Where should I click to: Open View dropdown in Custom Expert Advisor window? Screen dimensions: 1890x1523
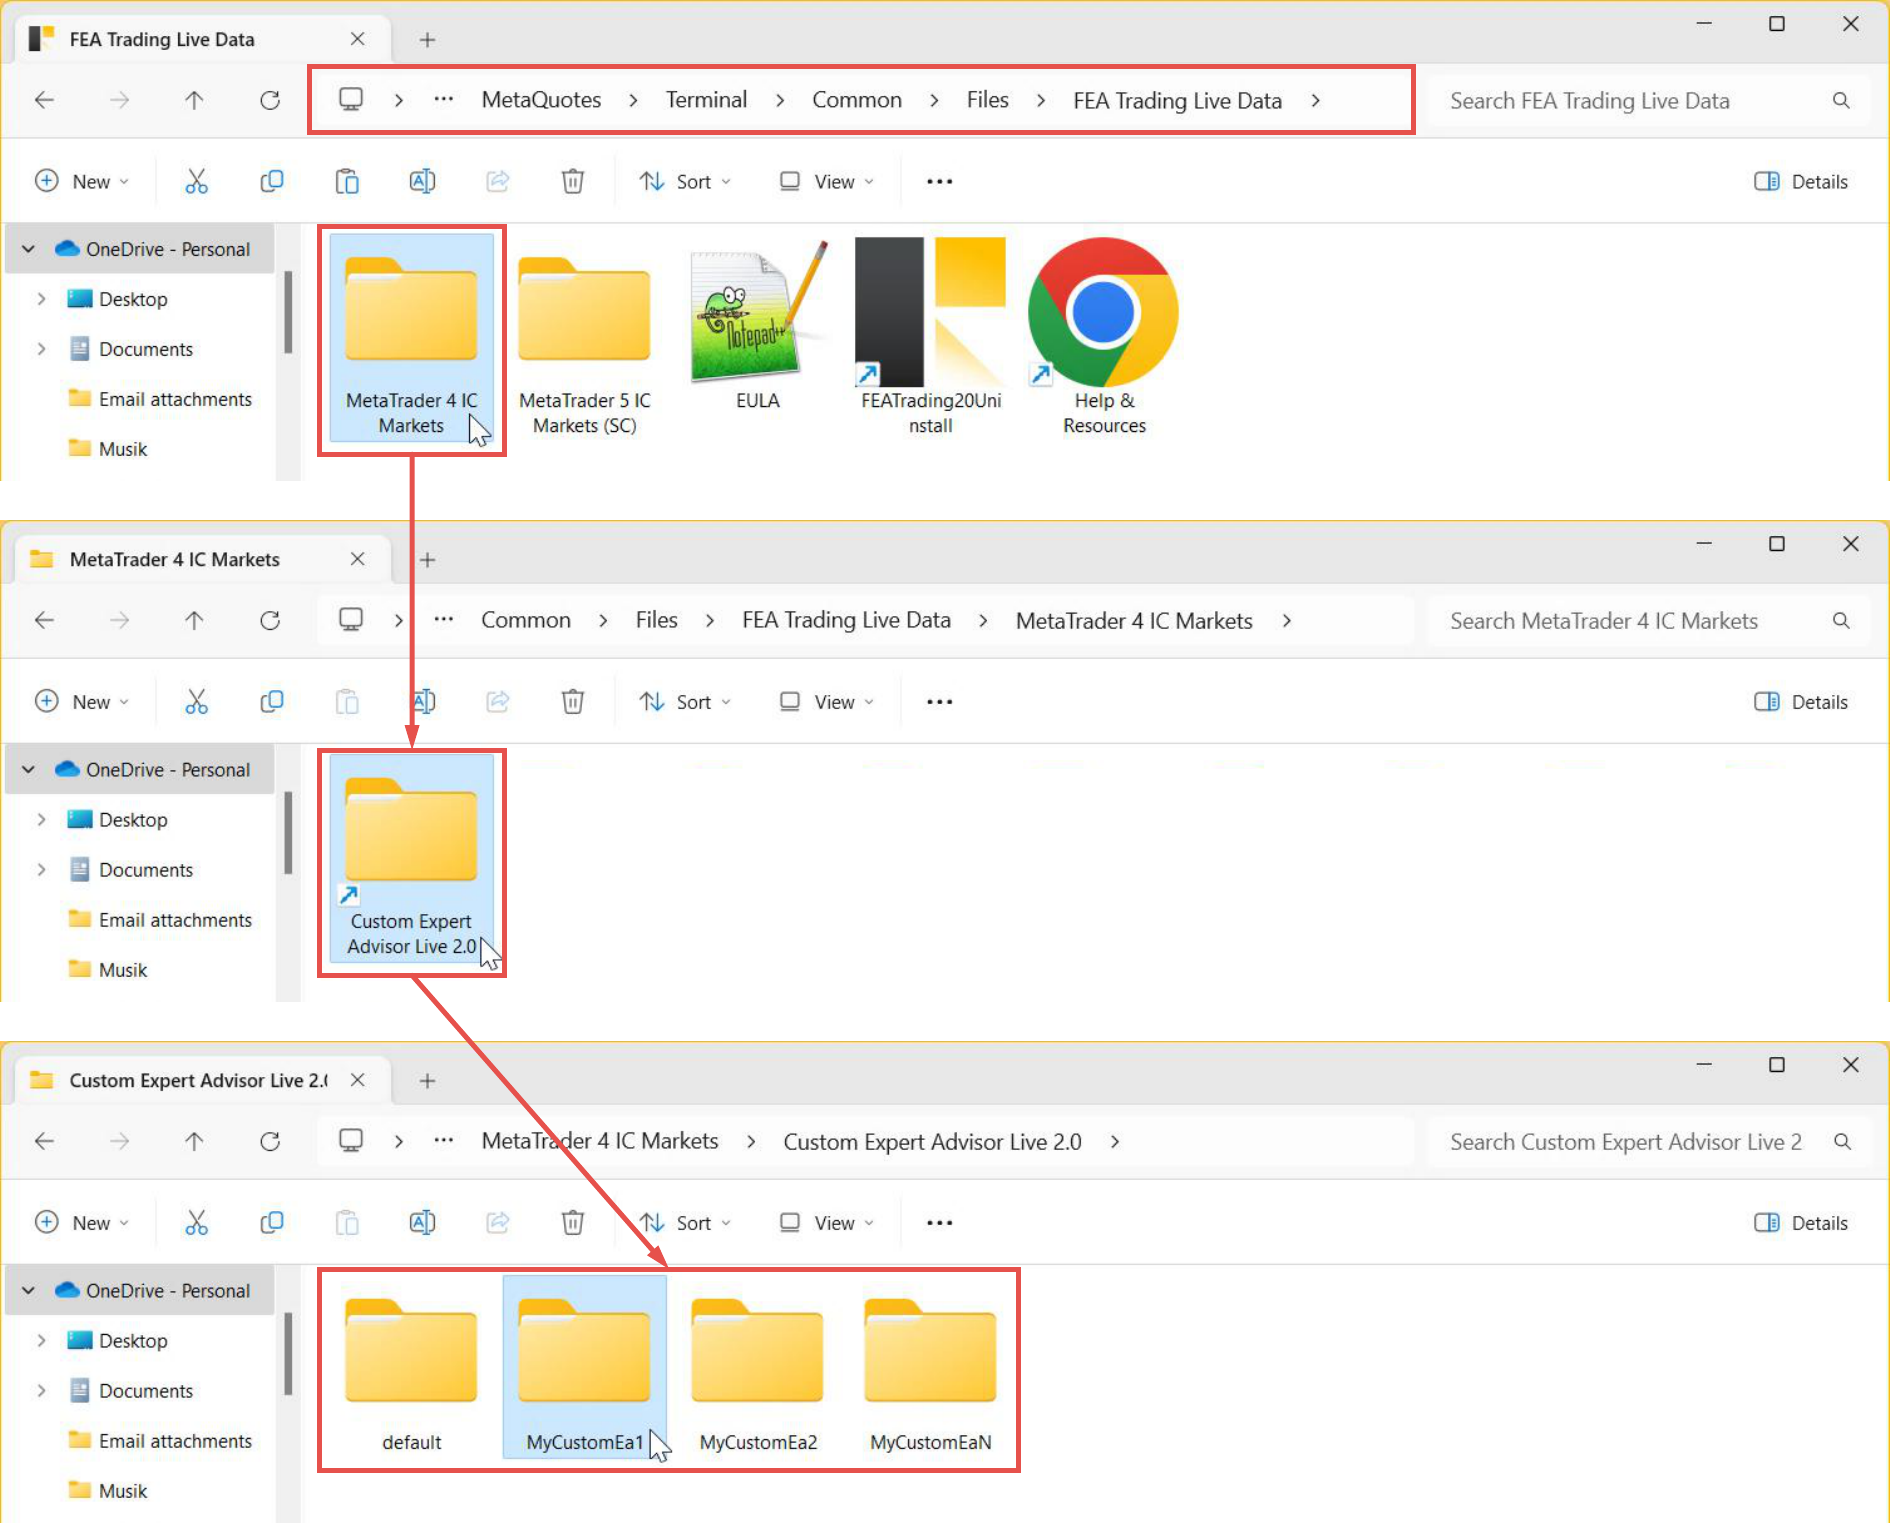(827, 1223)
